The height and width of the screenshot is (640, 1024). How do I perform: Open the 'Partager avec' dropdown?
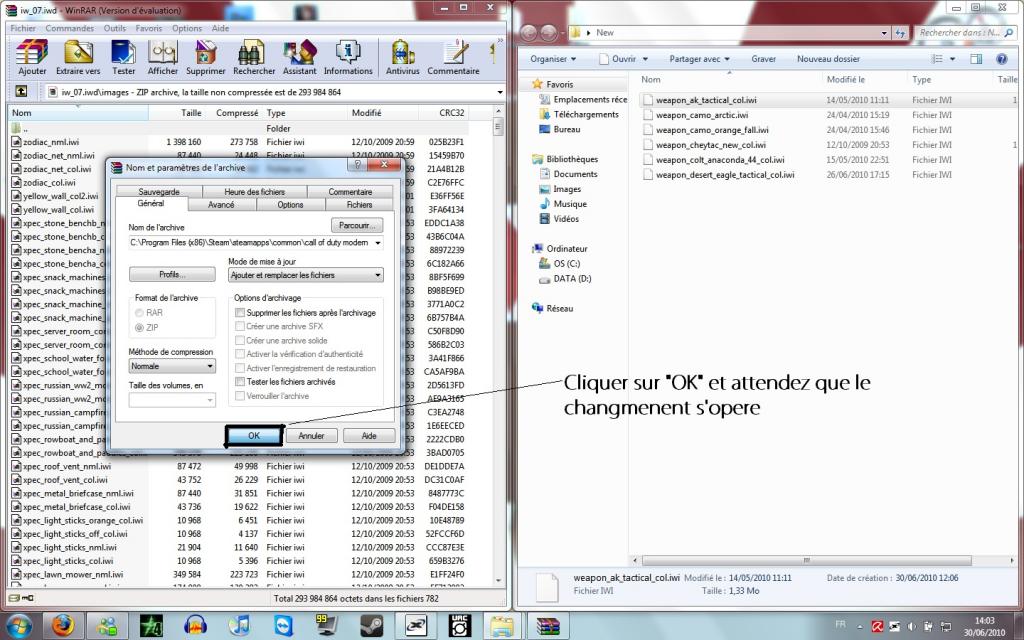coord(699,59)
